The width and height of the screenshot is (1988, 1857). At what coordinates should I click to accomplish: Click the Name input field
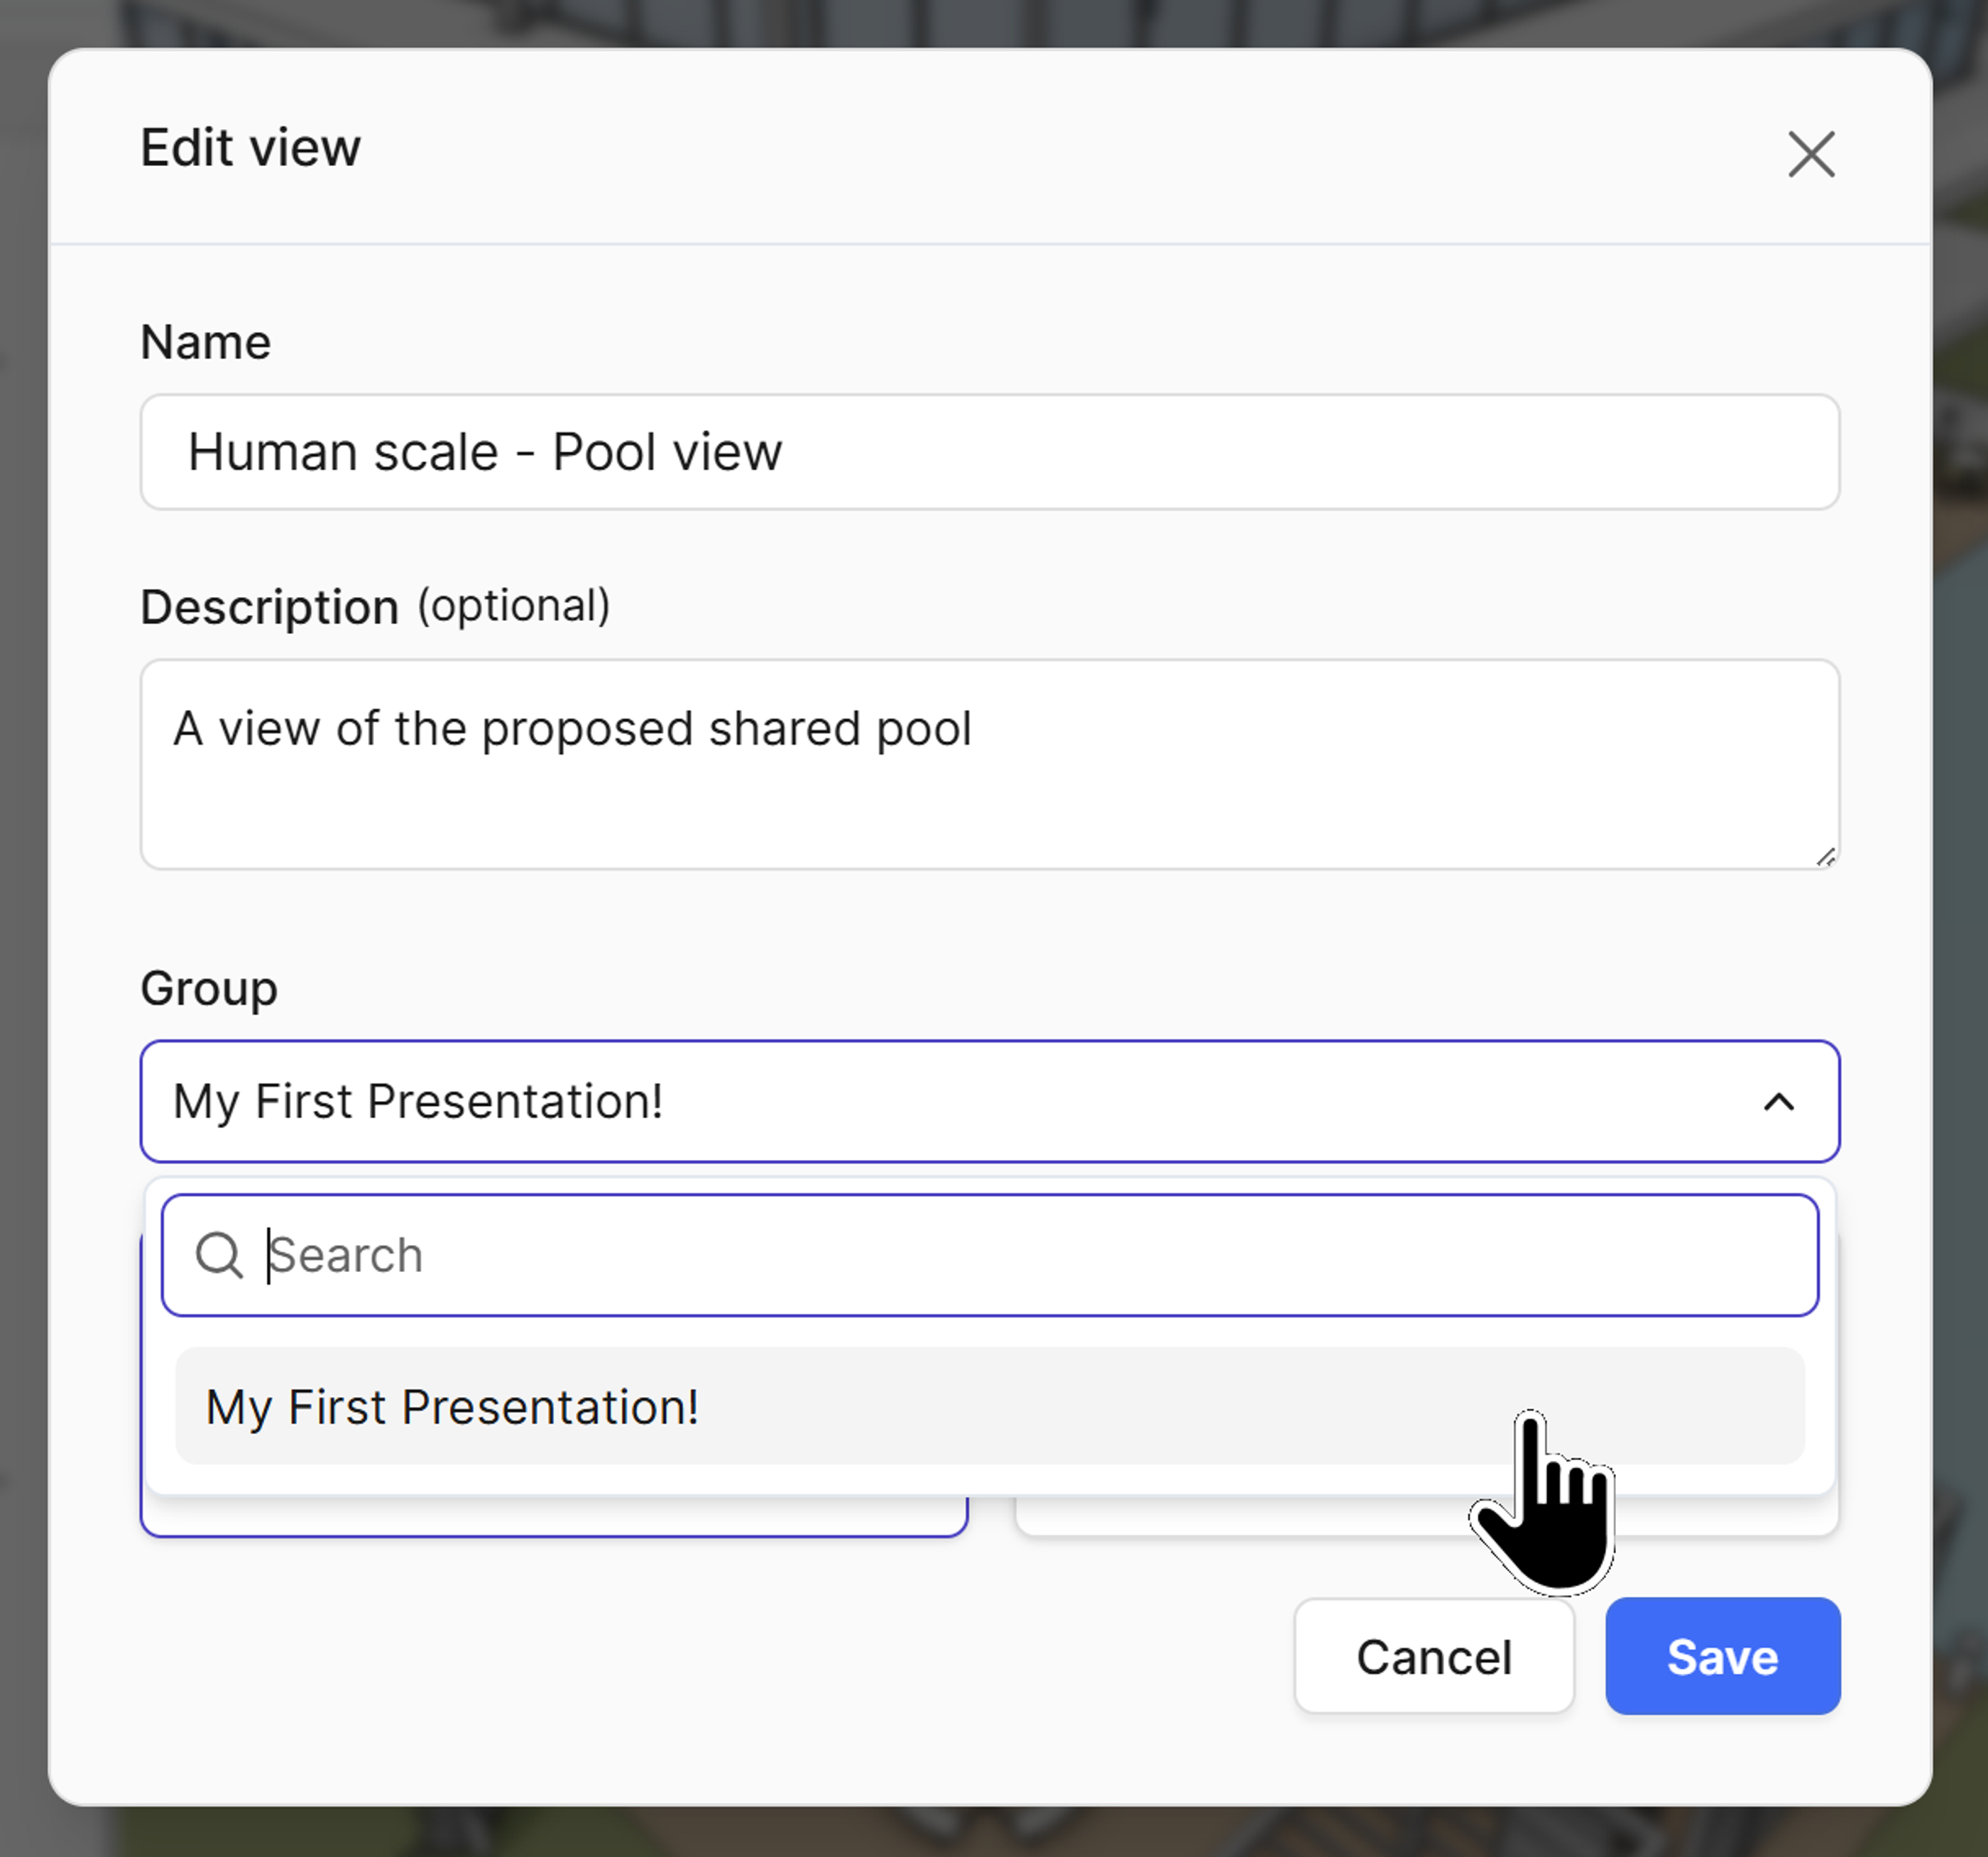988,452
